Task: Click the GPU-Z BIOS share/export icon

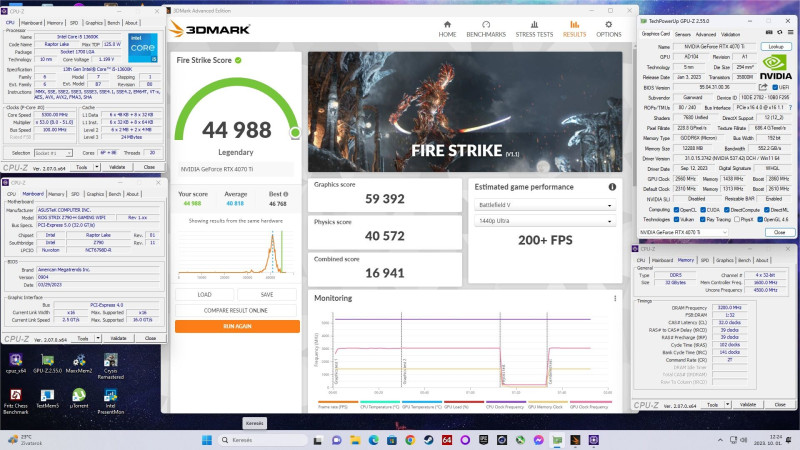Action: coord(763,87)
